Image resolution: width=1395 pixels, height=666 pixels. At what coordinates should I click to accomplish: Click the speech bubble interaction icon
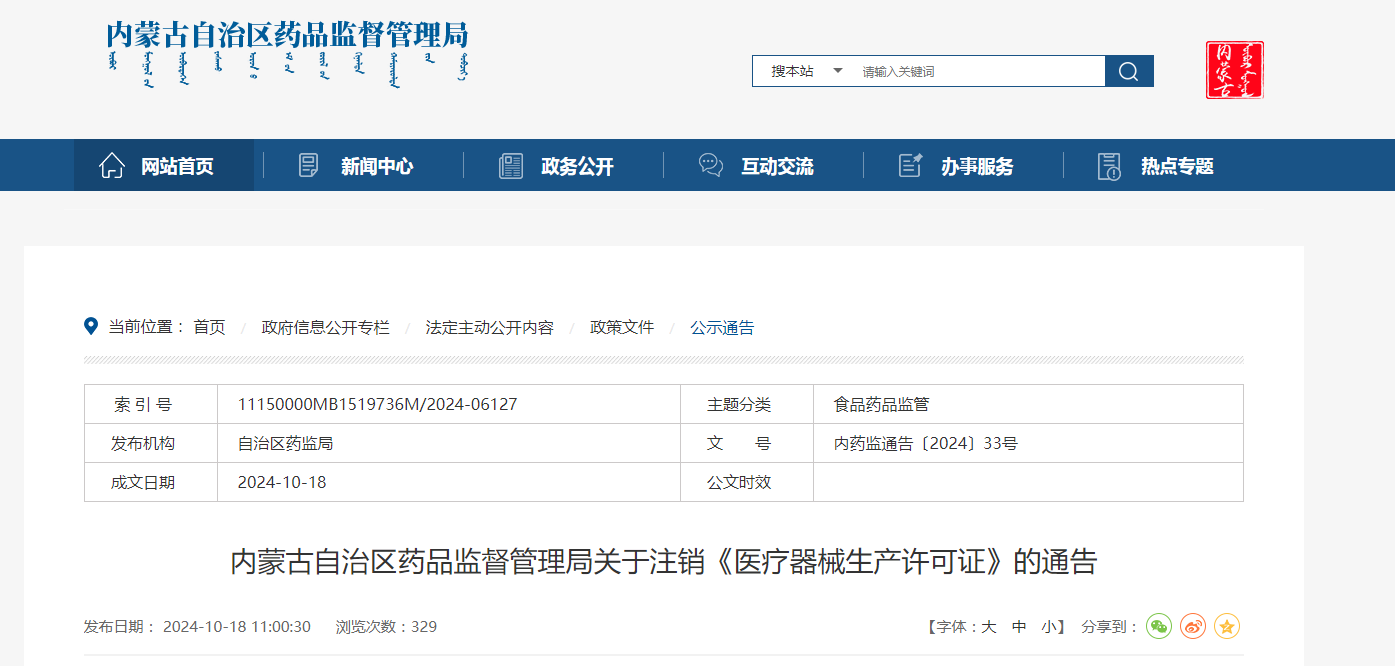710,166
